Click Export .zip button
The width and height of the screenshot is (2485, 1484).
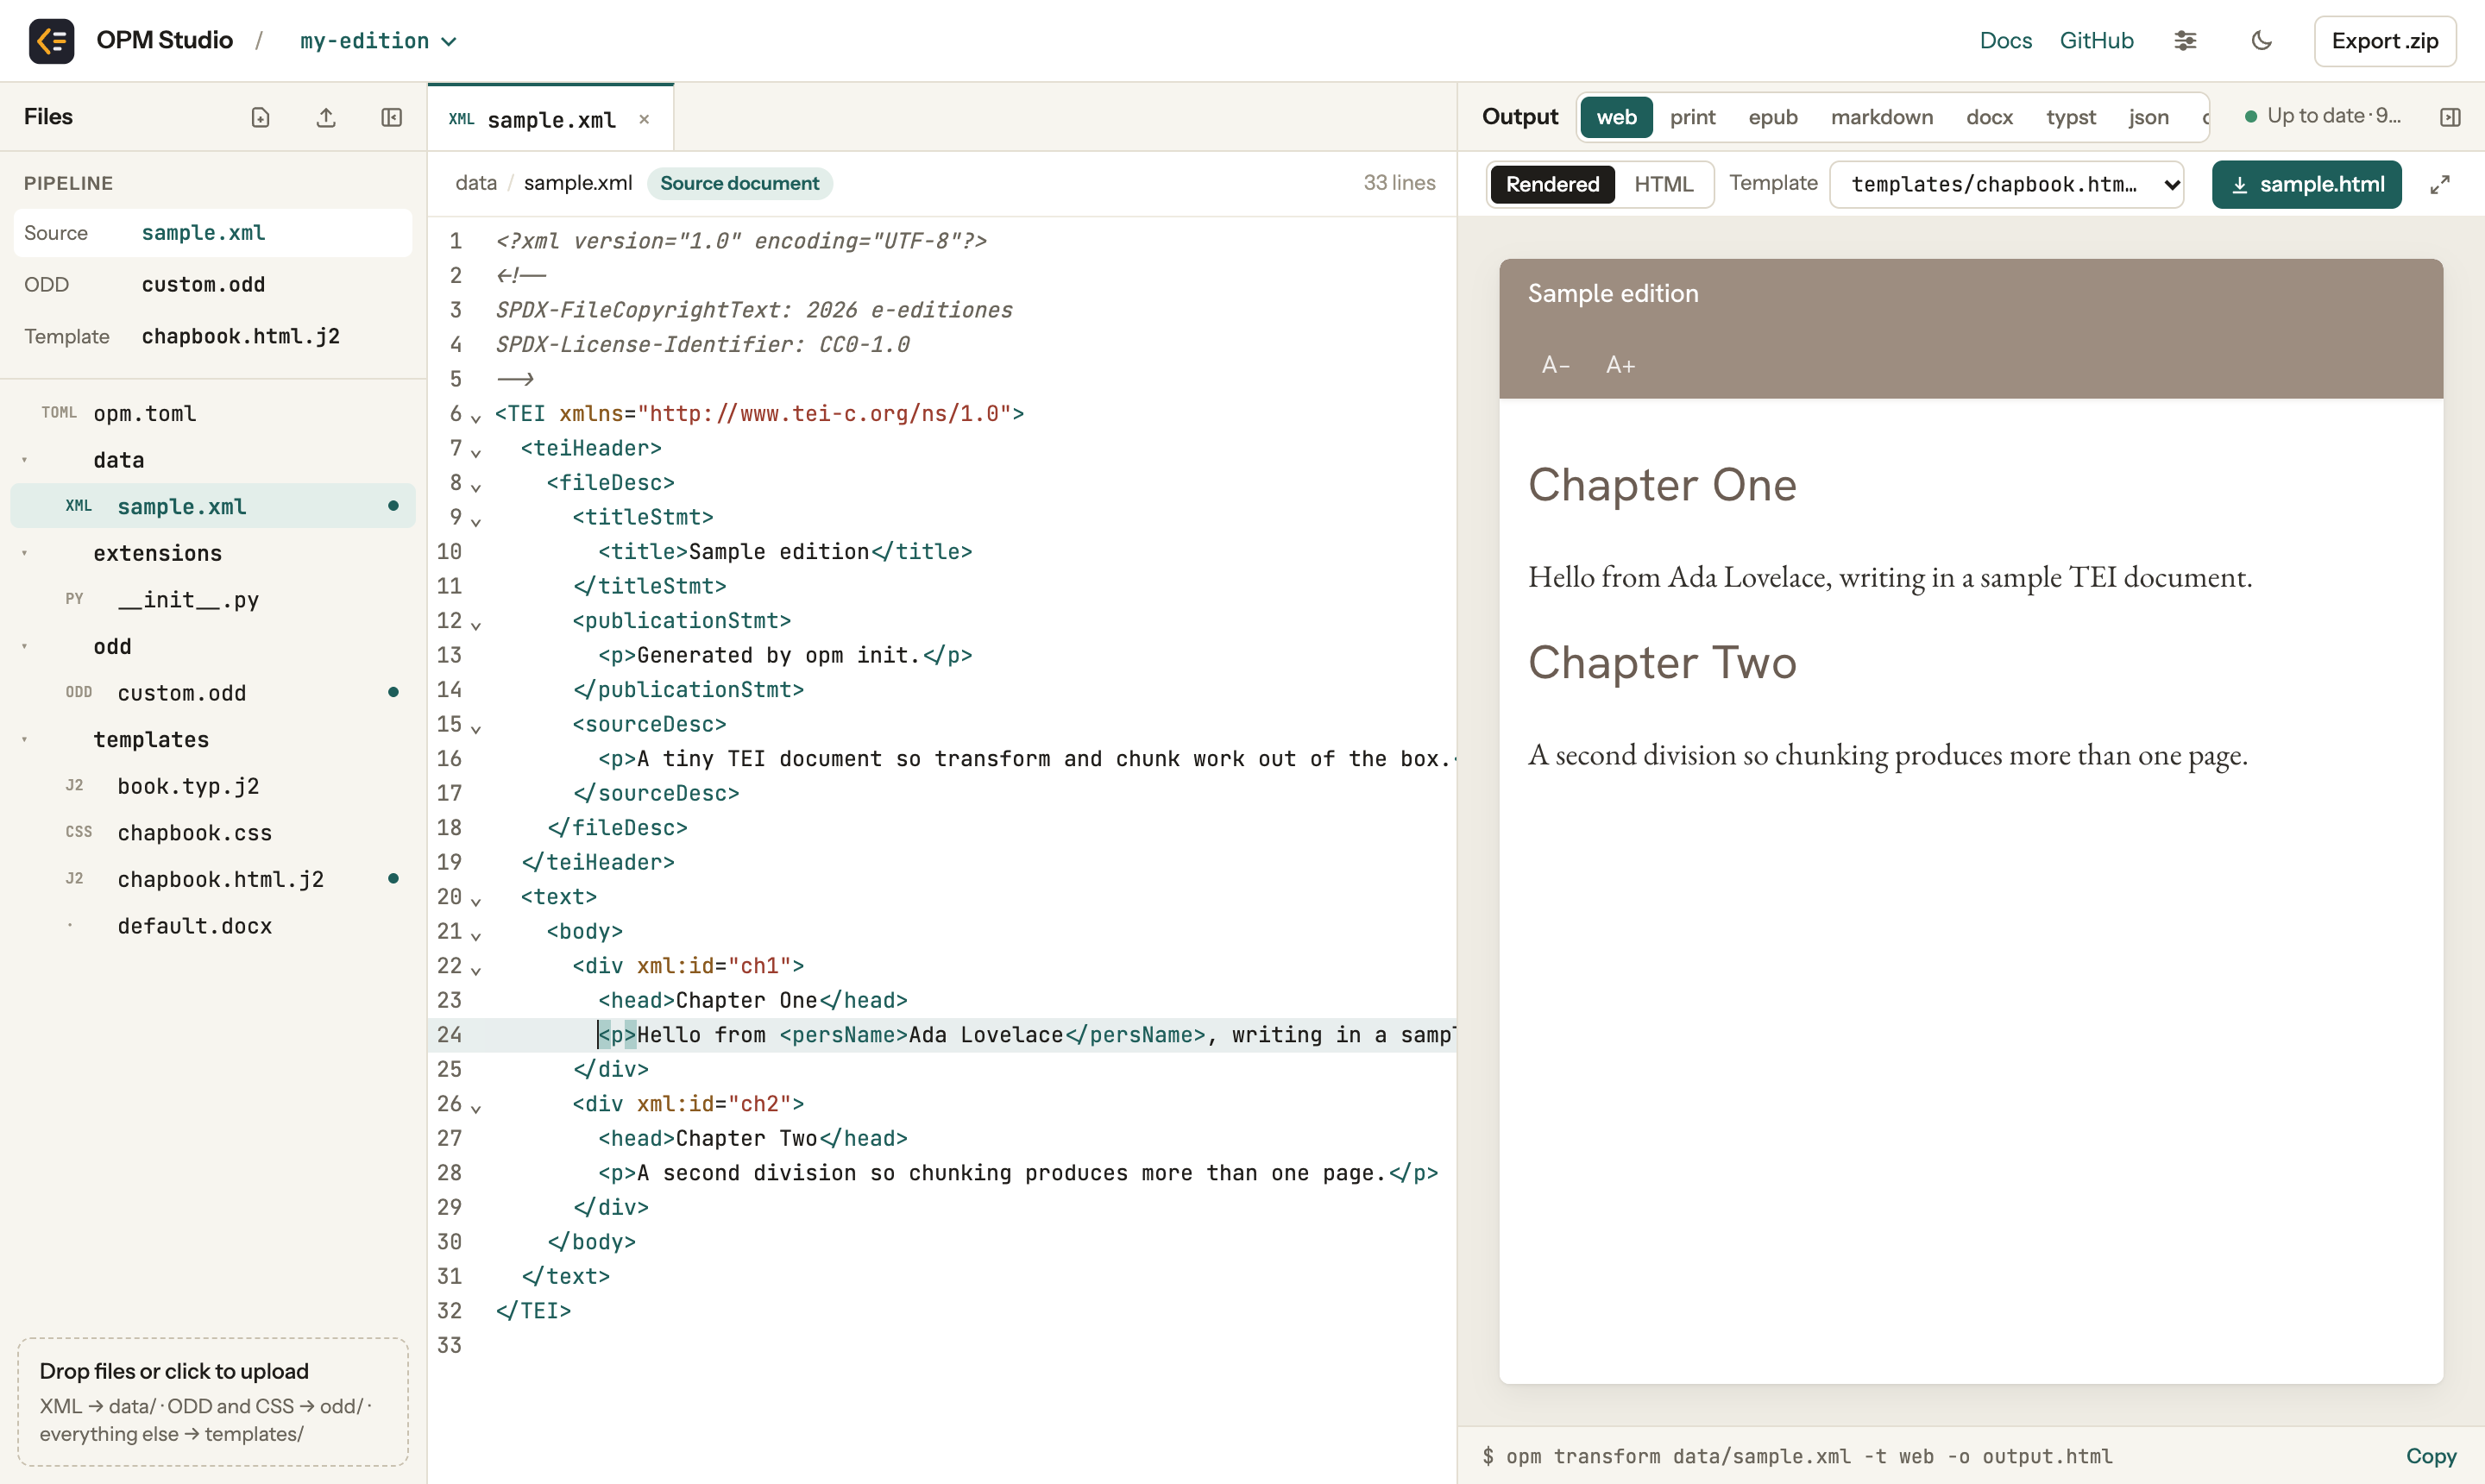pyautogui.click(x=2384, y=41)
